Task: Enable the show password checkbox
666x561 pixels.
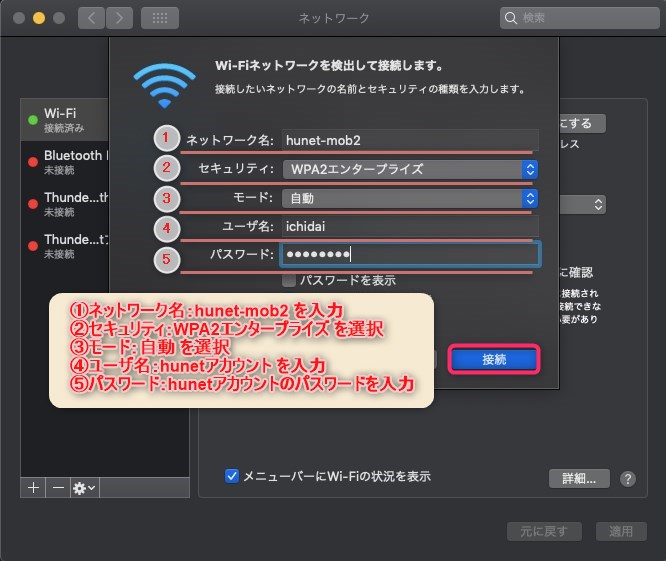Action: (x=288, y=280)
